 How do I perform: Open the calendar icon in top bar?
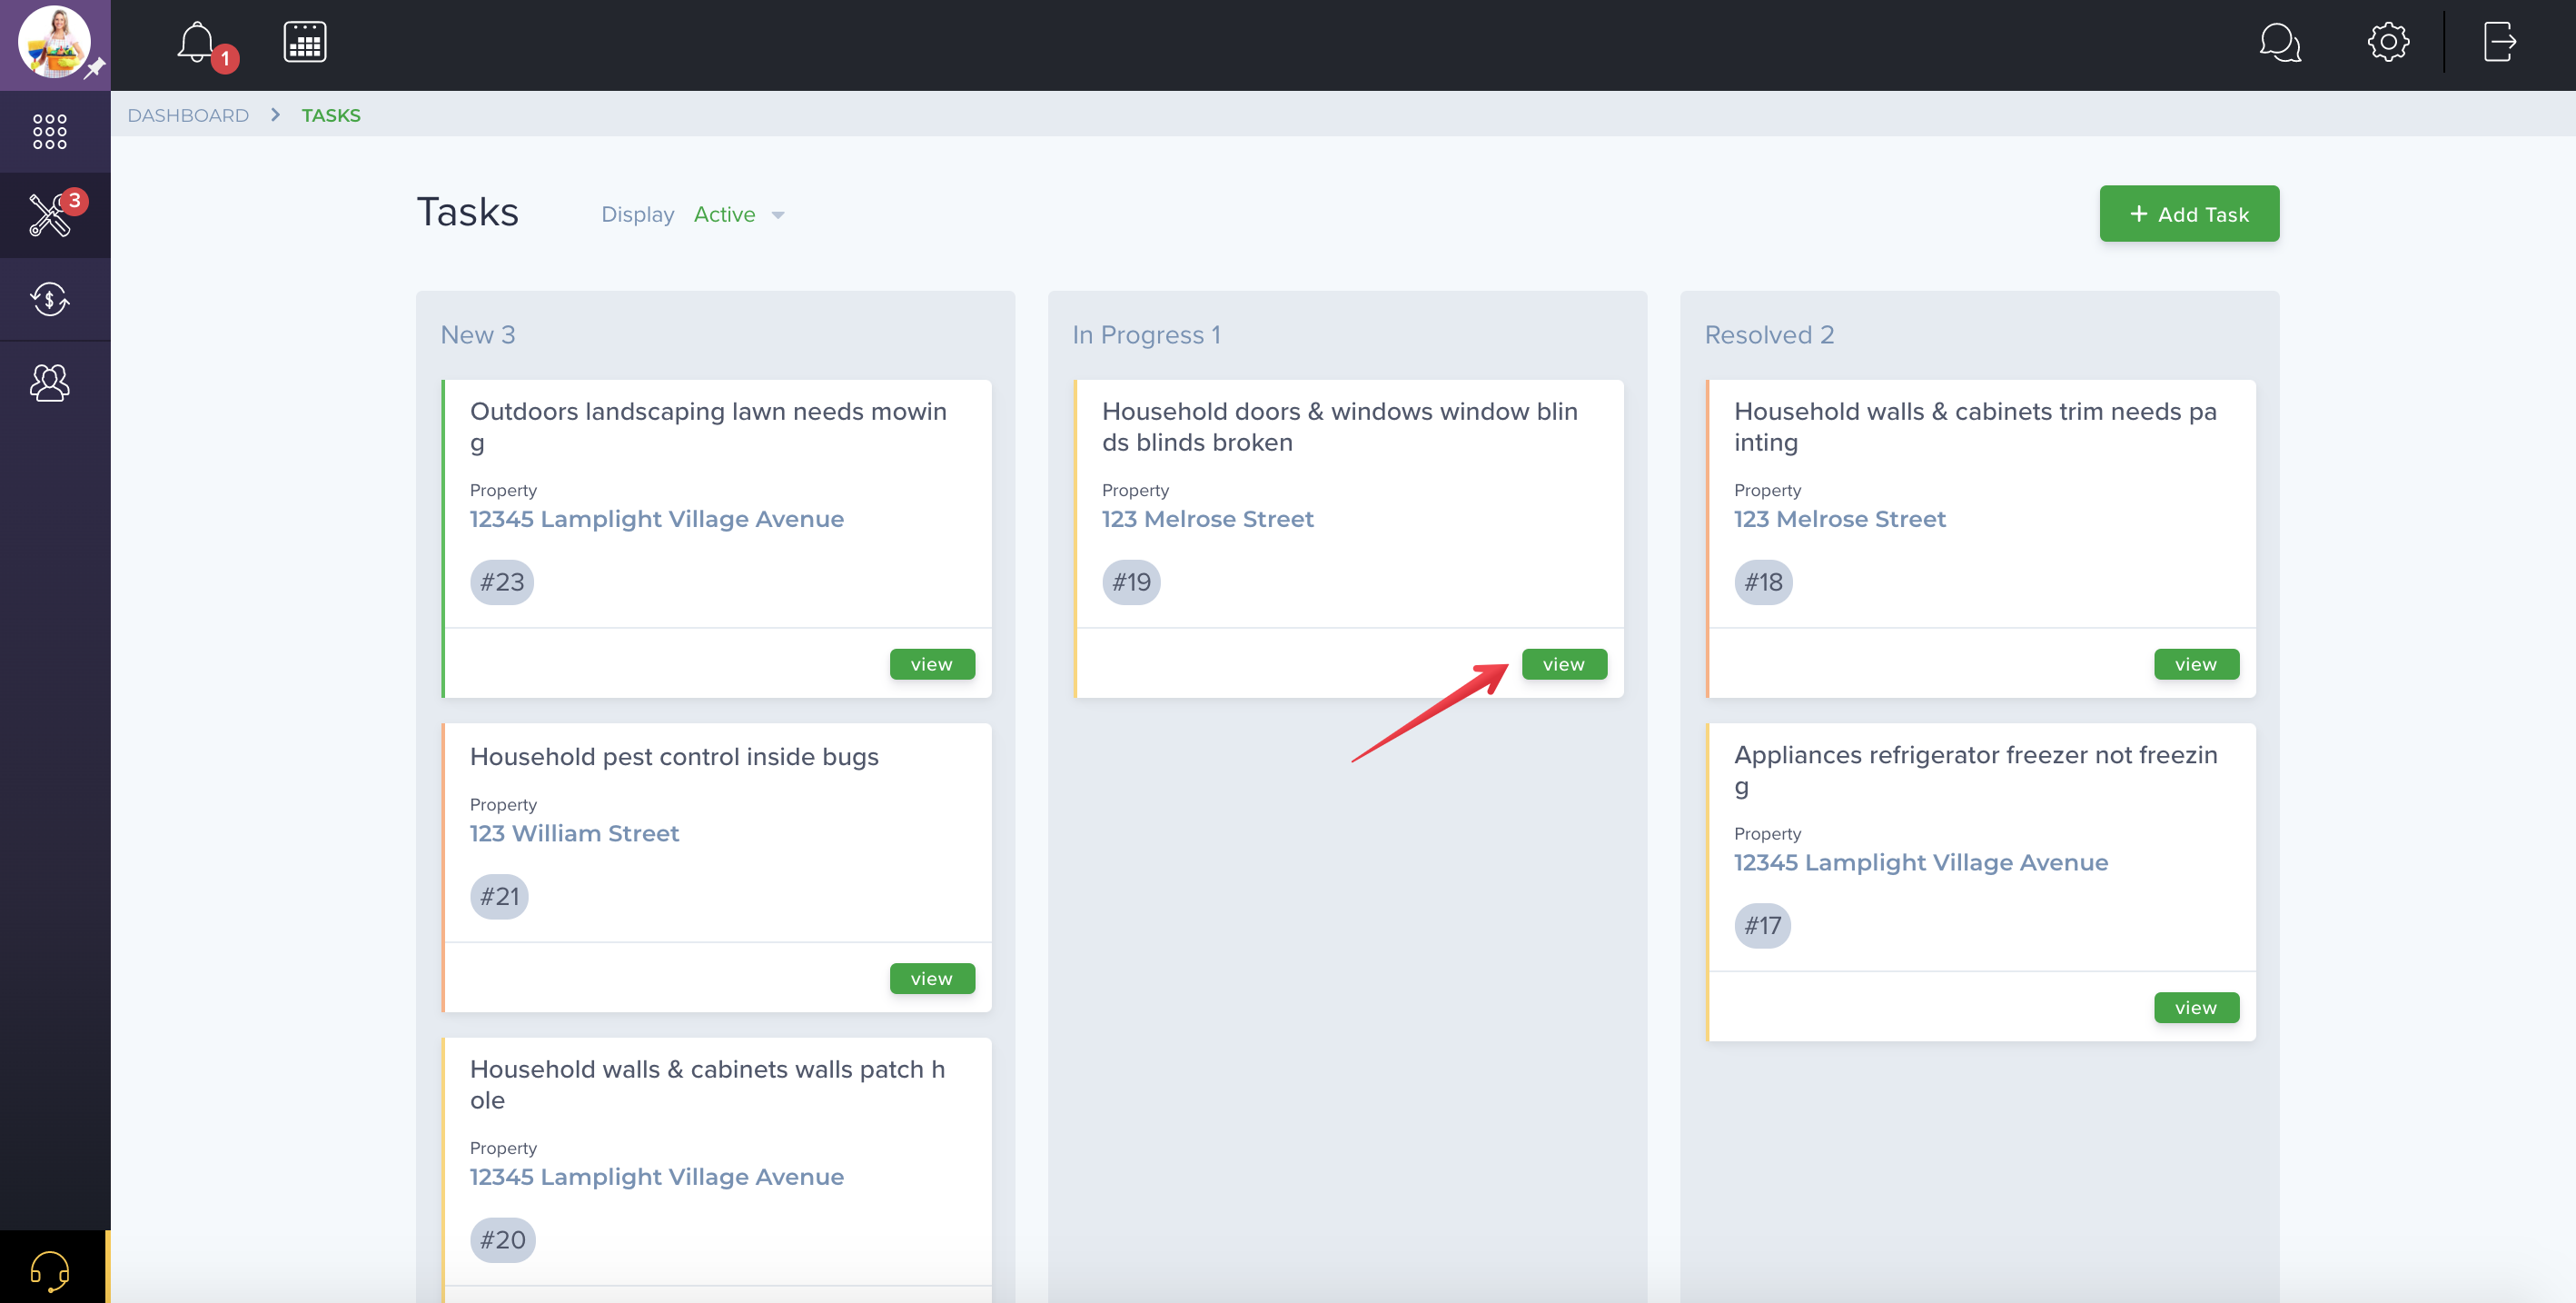pyautogui.click(x=305, y=43)
